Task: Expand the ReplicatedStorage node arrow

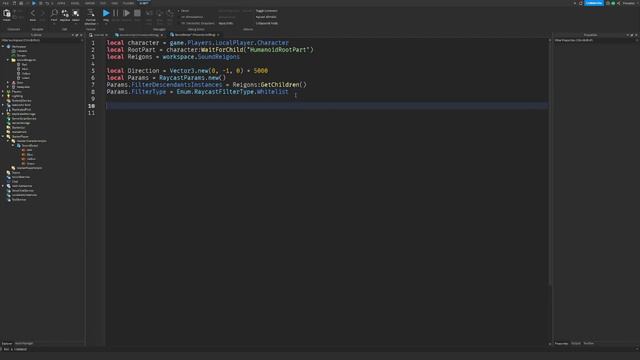Action: [3, 114]
